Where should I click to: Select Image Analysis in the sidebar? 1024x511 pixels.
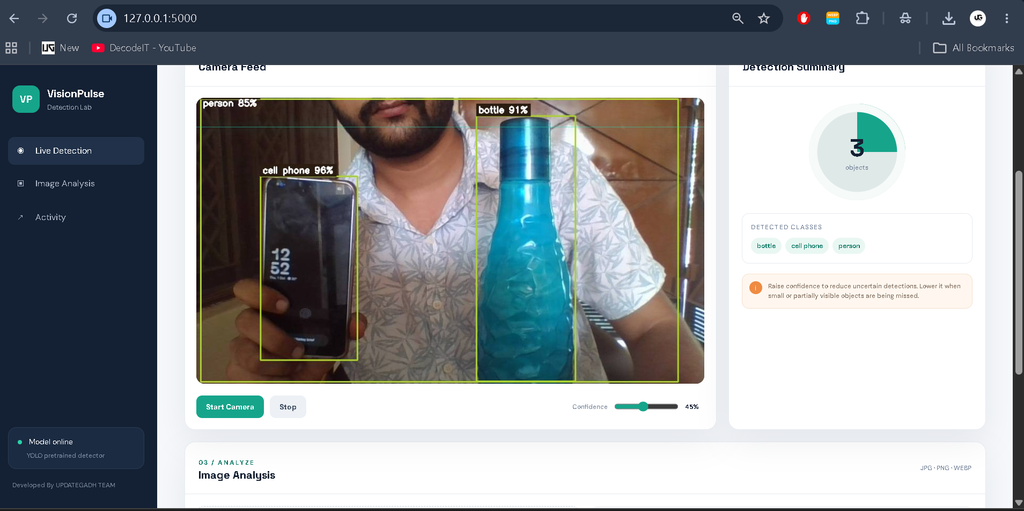pos(76,184)
